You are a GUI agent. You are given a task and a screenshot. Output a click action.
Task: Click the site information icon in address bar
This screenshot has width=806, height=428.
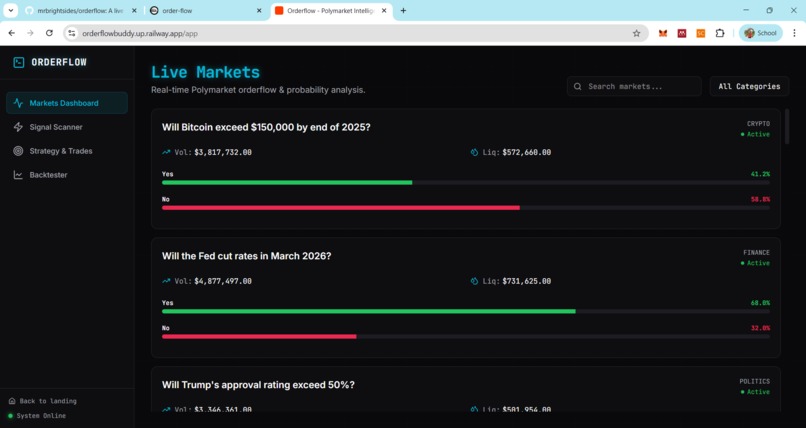pyautogui.click(x=72, y=33)
